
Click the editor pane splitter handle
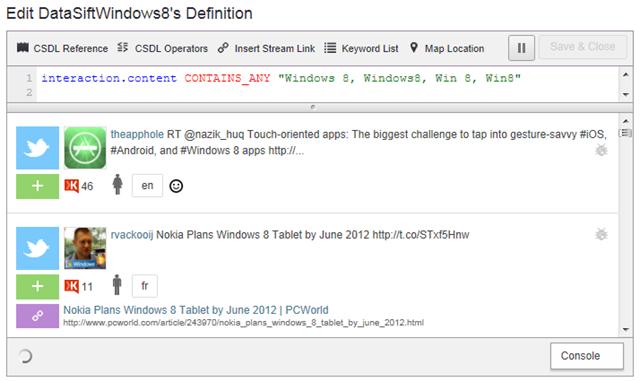point(313,107)
